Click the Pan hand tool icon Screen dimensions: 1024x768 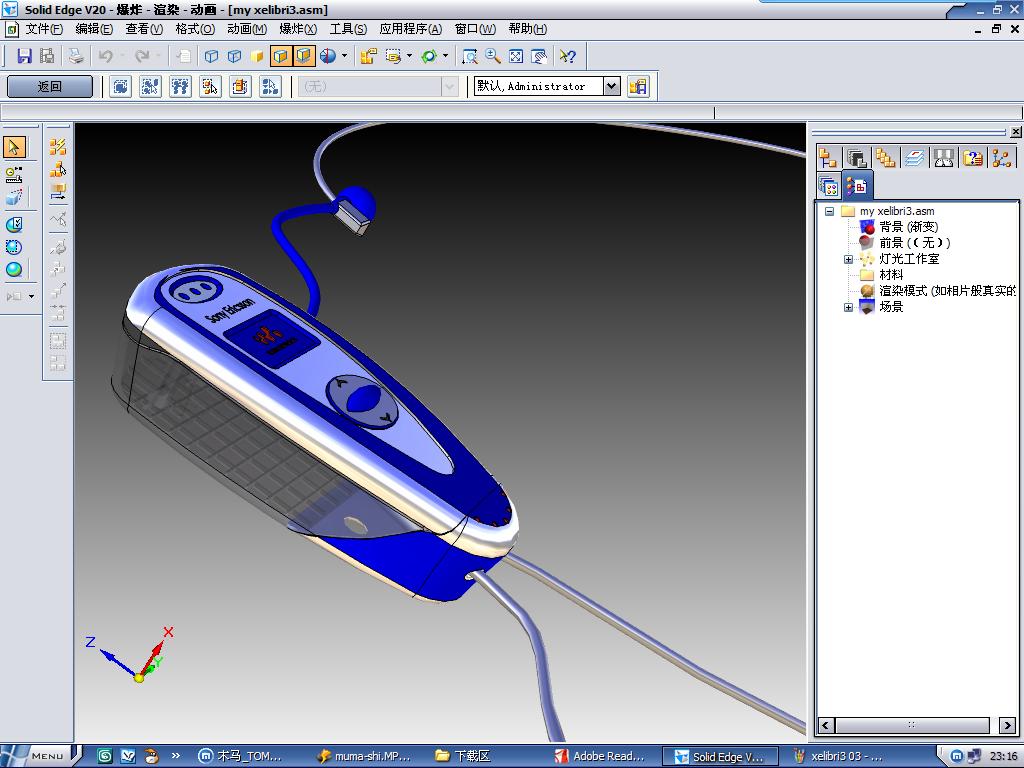[x=539, y=56]
